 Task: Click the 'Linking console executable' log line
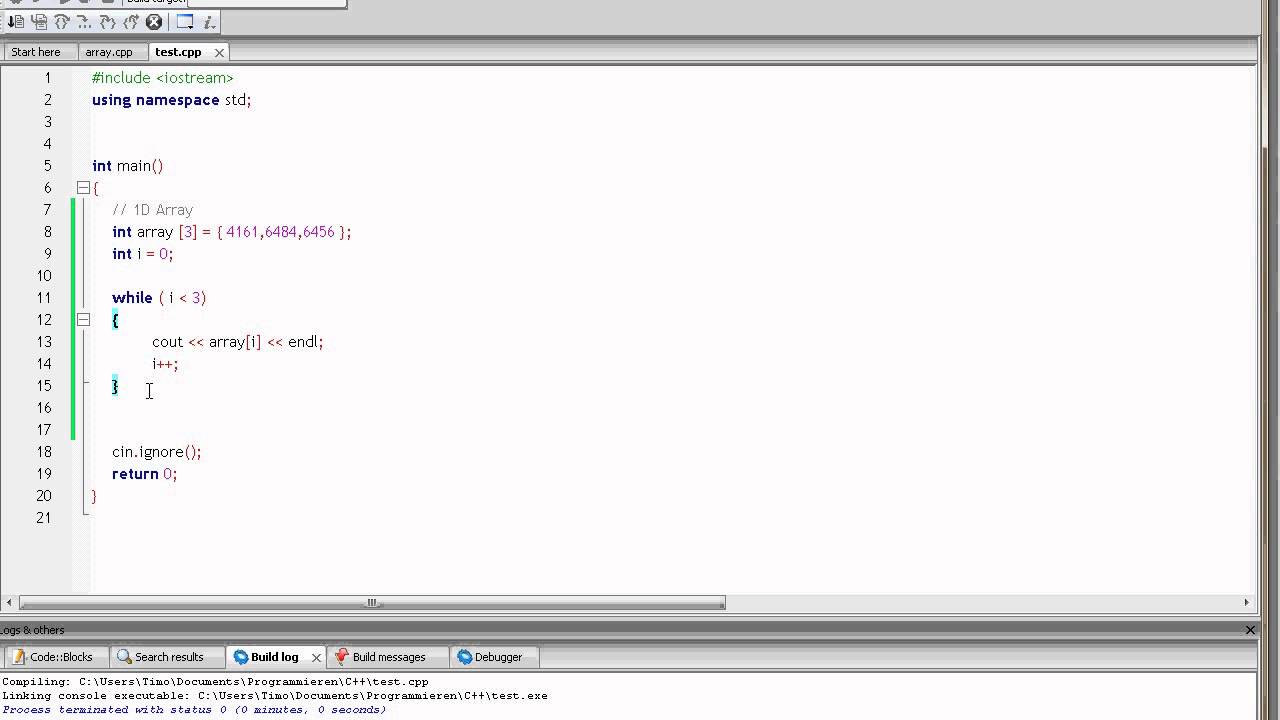(275, 696)
